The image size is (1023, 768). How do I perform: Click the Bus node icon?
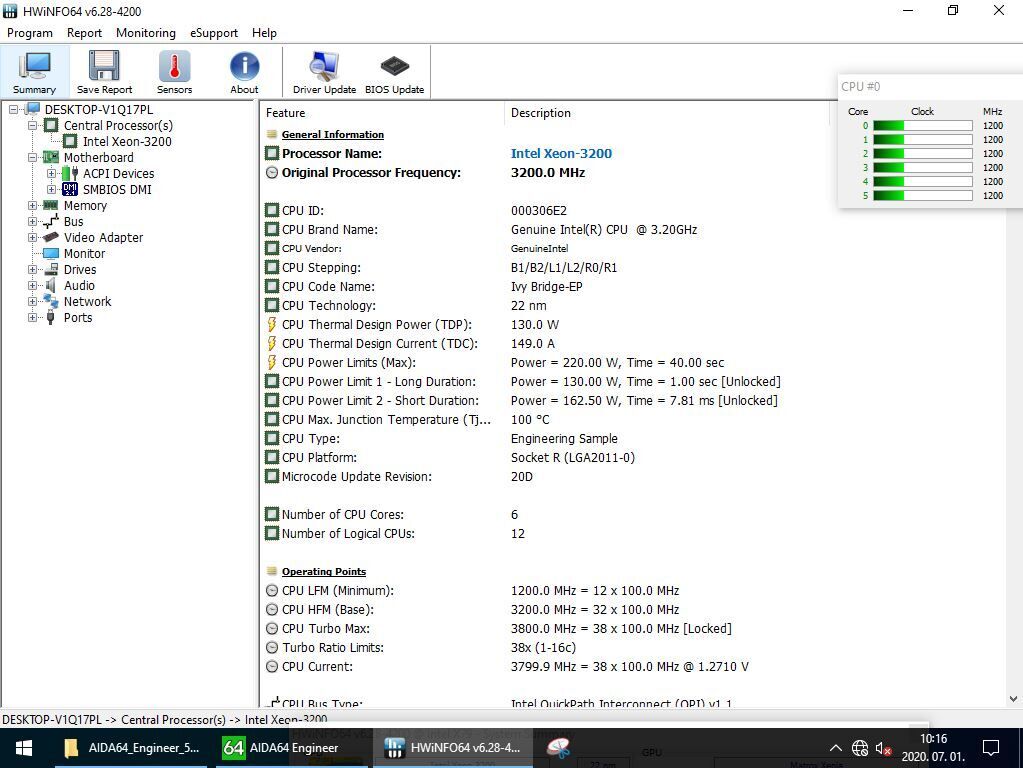(x=50, y=221)
